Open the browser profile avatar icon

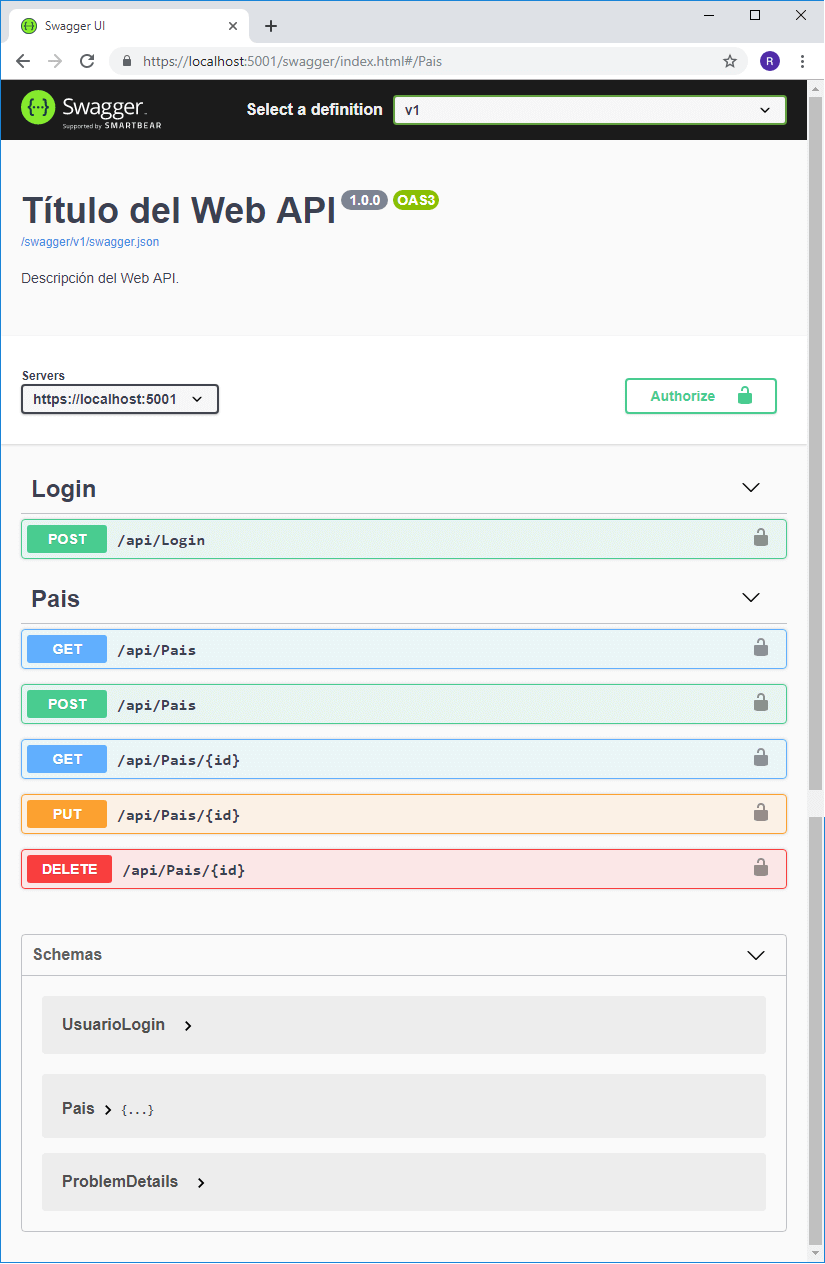pos(770,61)
